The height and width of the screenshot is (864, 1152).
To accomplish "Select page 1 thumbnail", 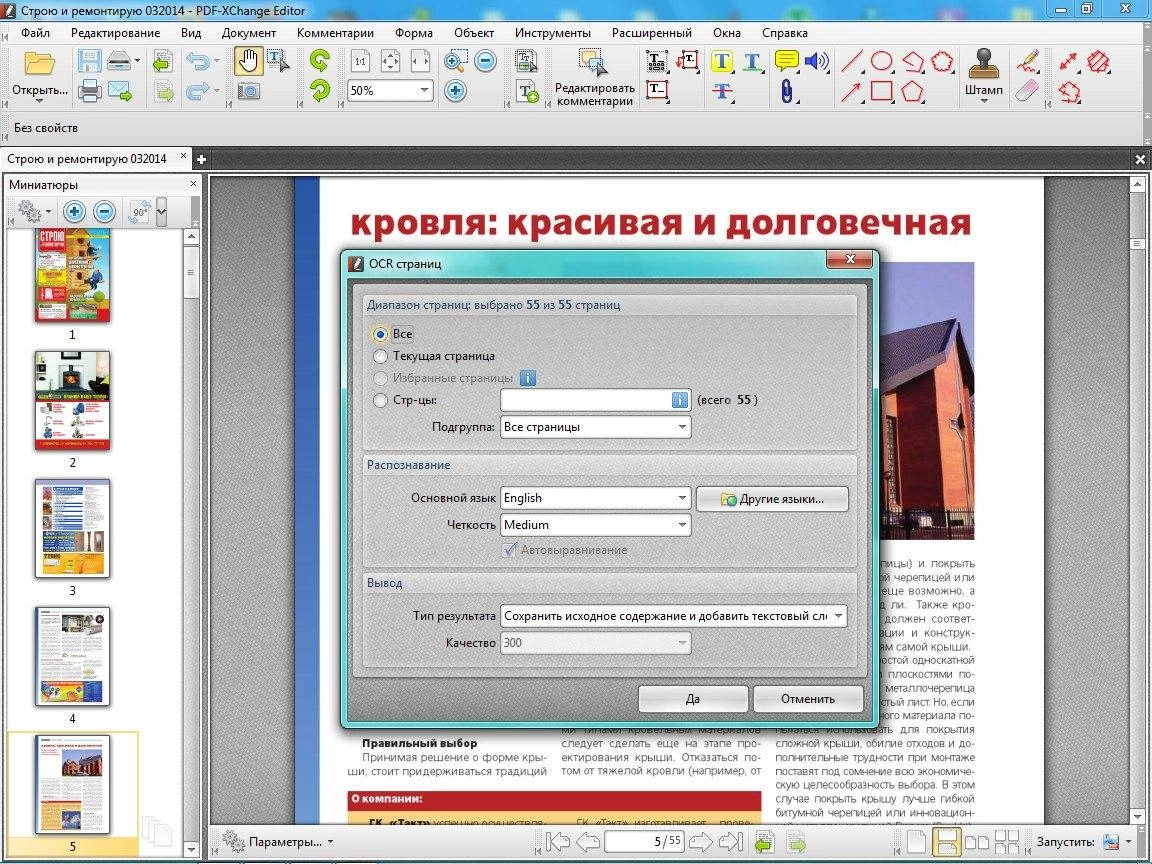I will click(x=72, y=276).
